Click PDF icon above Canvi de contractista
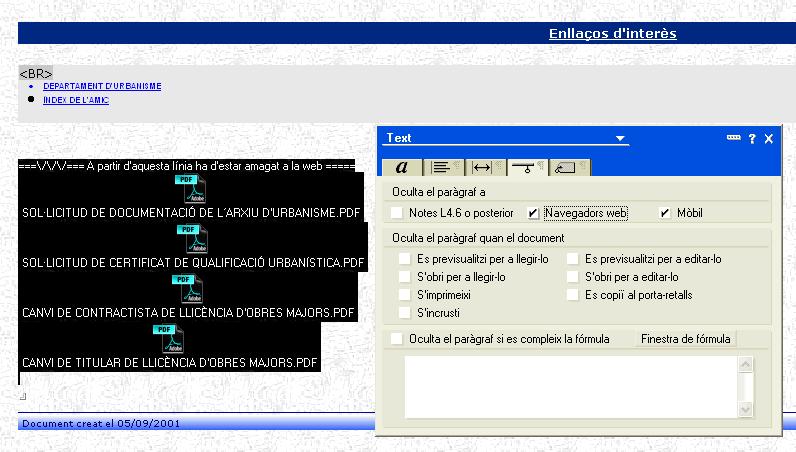The image size is (796, 452). tap(188, 288)
